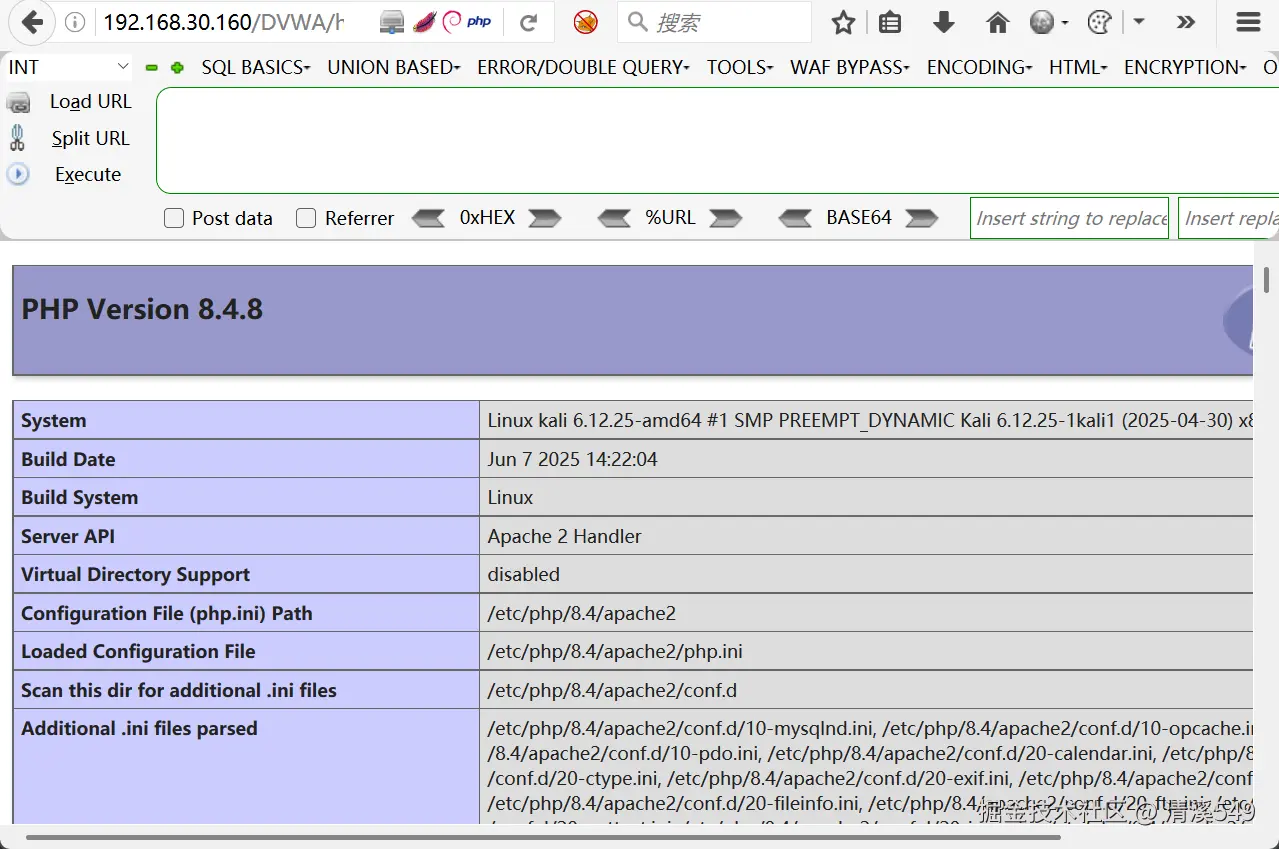The image size is (1279, 849).
Task: Reload the page with the refresh icon
Action: point(529,22)
